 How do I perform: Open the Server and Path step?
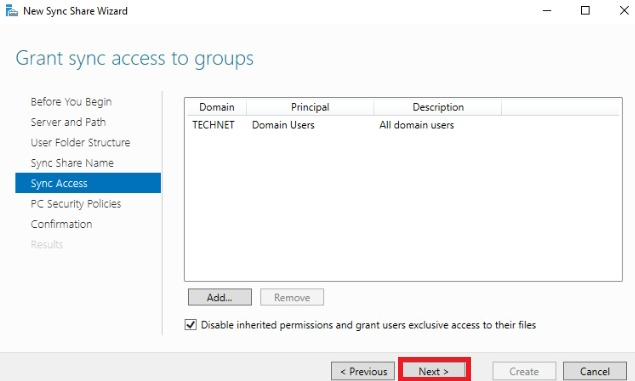click(68, 122)
